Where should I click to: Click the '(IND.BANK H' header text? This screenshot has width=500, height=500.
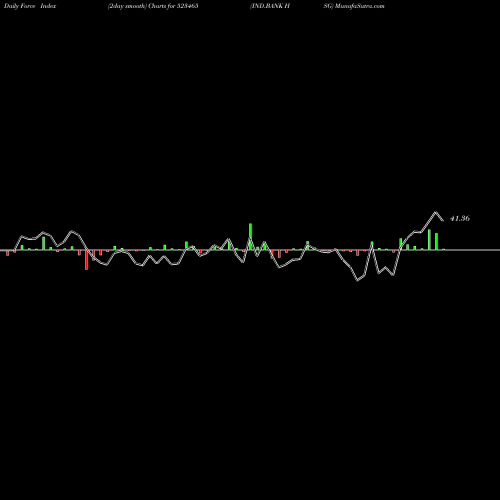pyautogui.click(x=270, y=6)
